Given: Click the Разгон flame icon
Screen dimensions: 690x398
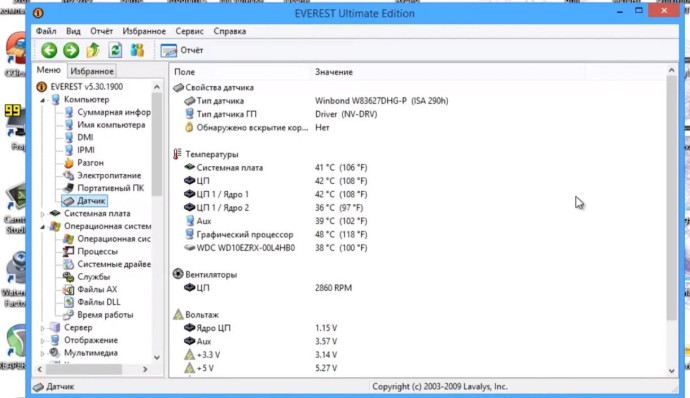Looking at the screenshot, I should pyautogui.click(x=69, y=163).
